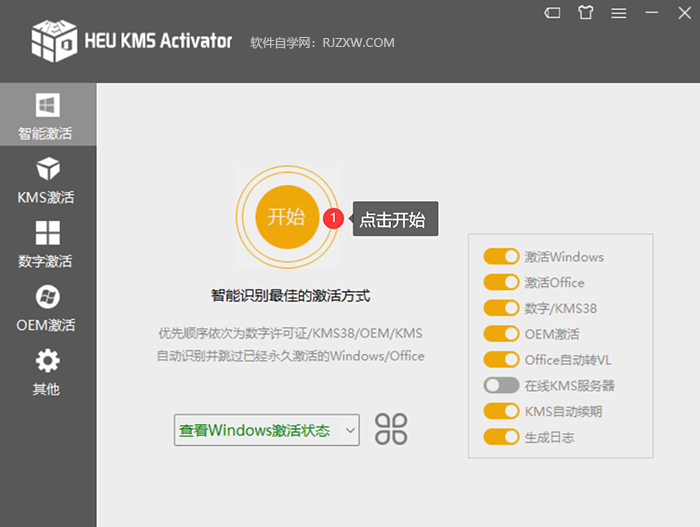Open the 智能激活 sidebar tab
The image size is (700, 527).
point(48,114)
